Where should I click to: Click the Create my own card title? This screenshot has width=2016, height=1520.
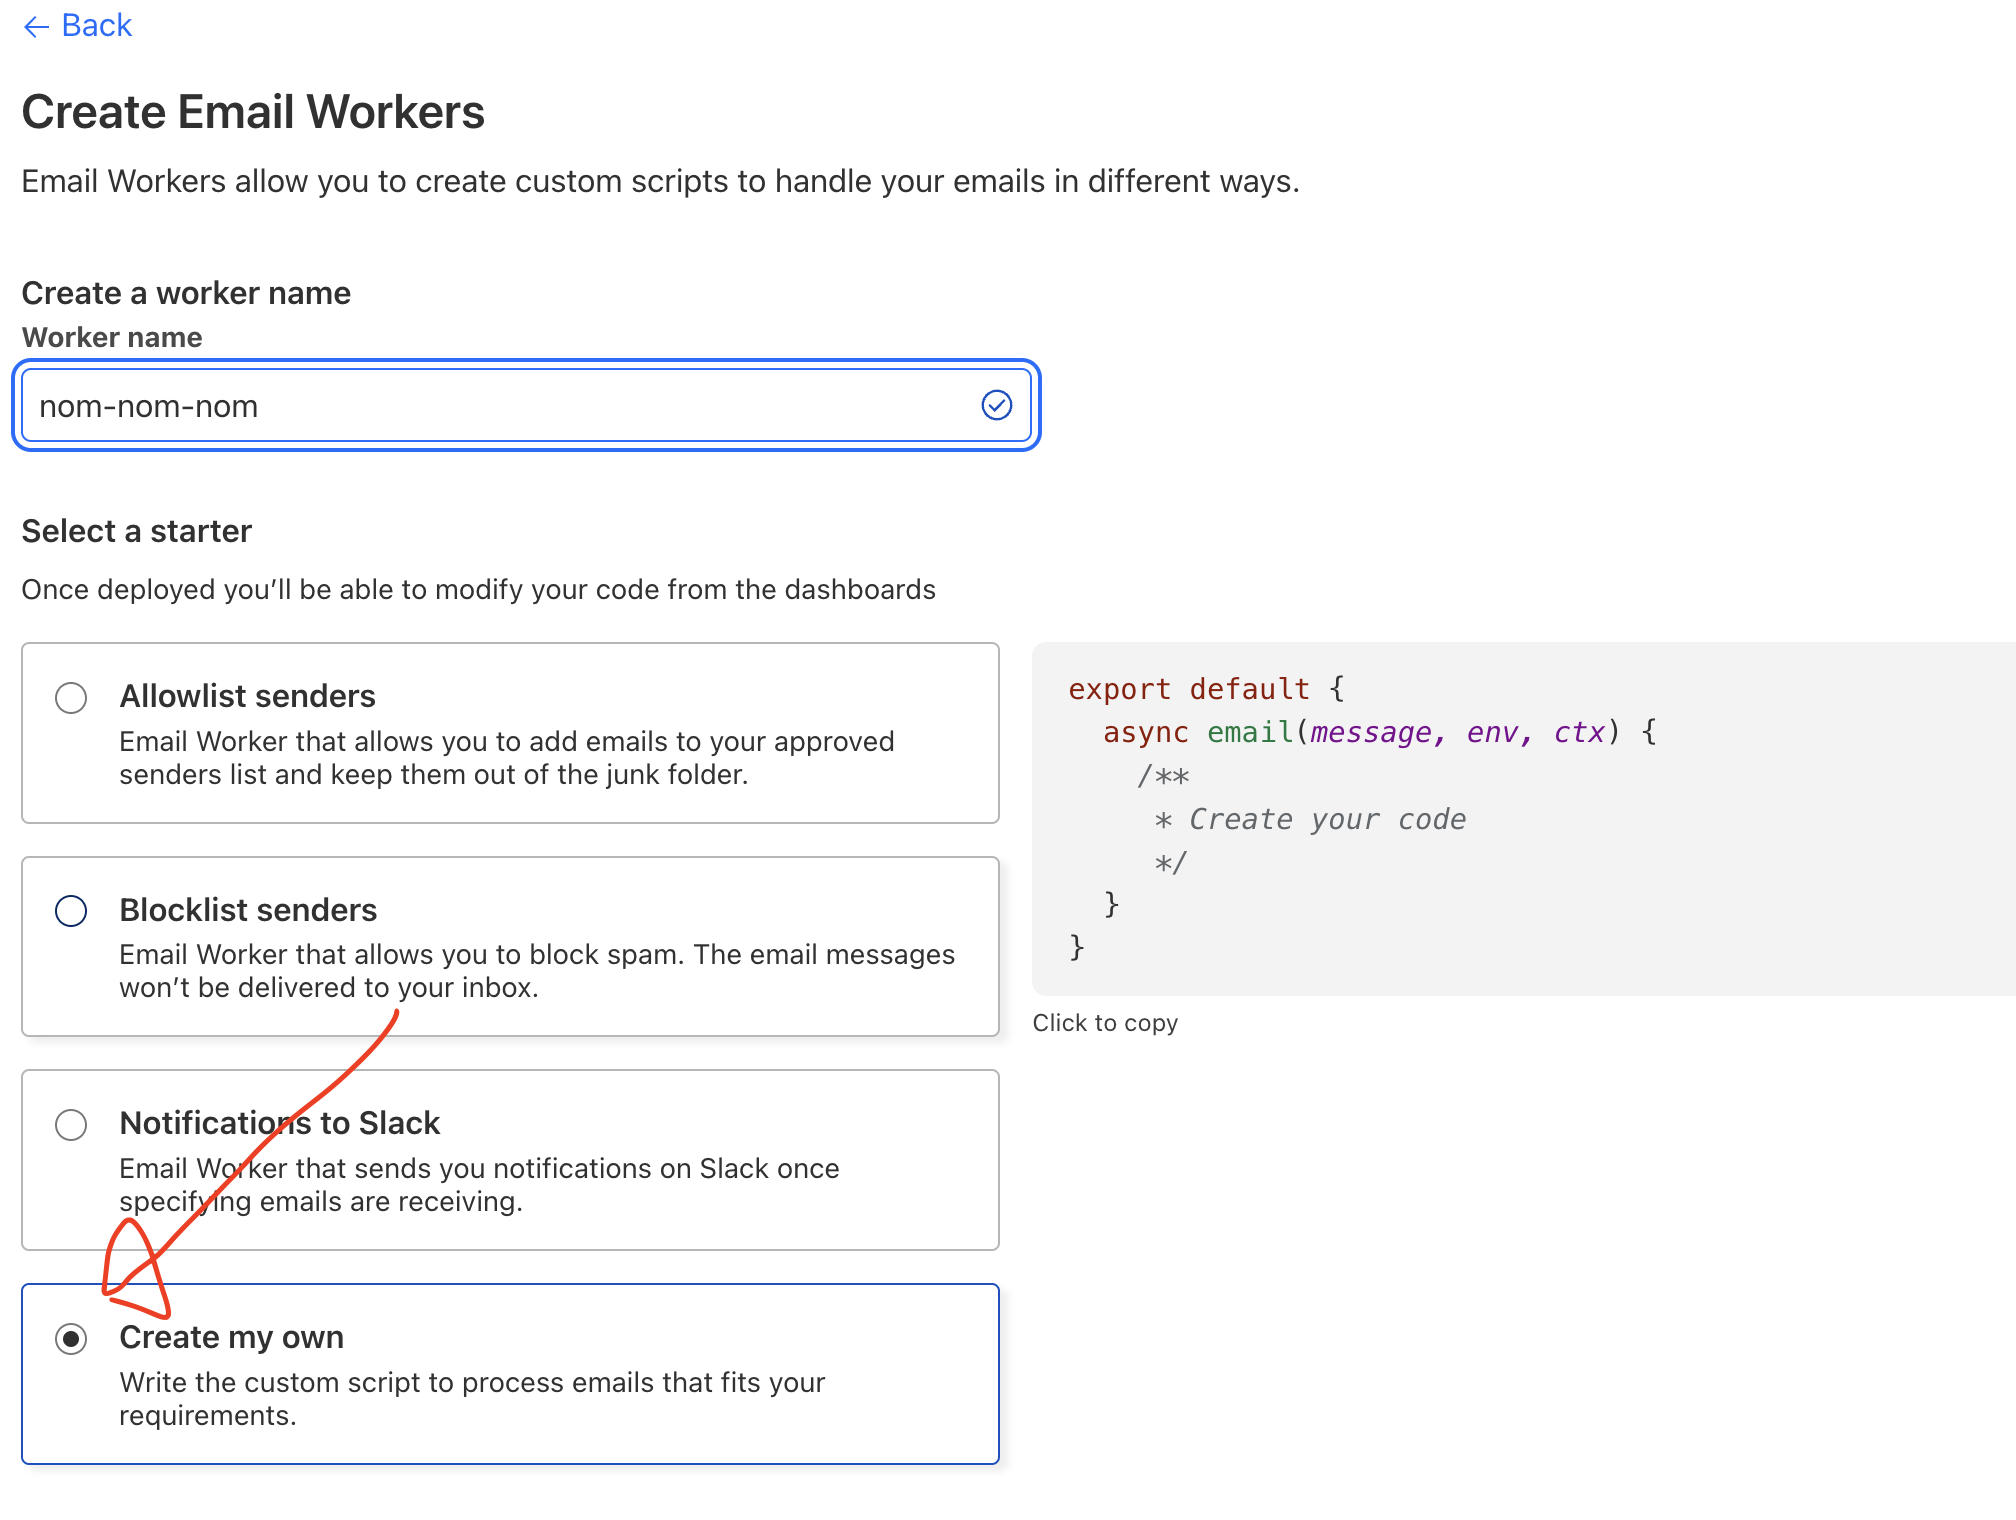click(x=231, y=1337)
